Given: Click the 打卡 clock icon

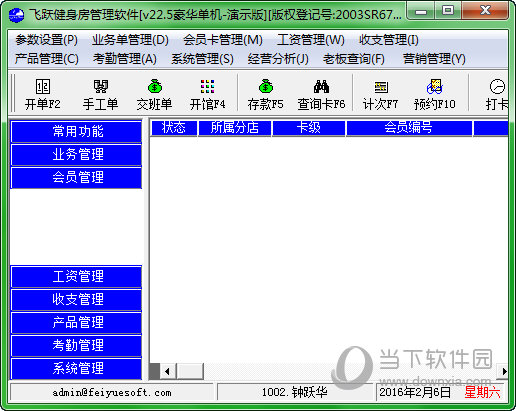Looking at the screenshot, I should [497, 86].
